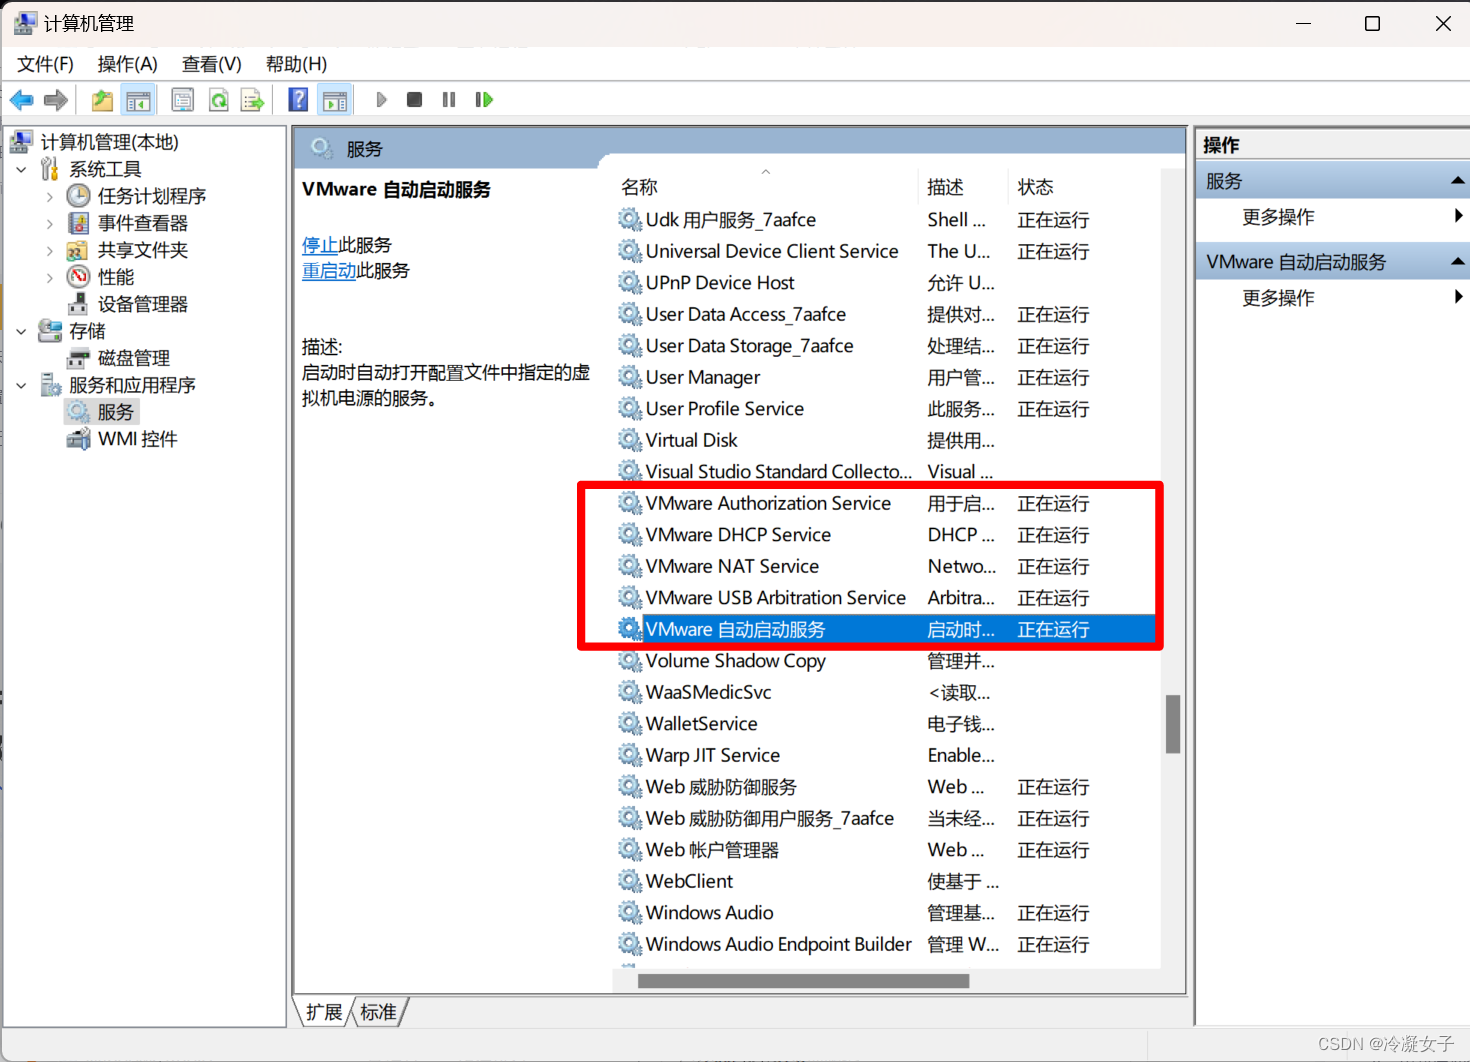Image resolution: width=1470 pixels, height=1062 pixels.
Task: Sort by the 名称 column header
Action: [765, 187]
